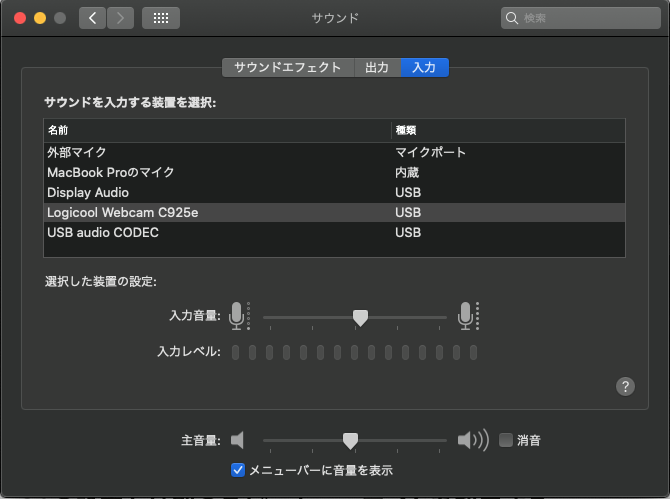The image size is (670, 499).
Task: Toggle メニューバーに音量を表示 checkbox
Action: (x=238, y=470)
